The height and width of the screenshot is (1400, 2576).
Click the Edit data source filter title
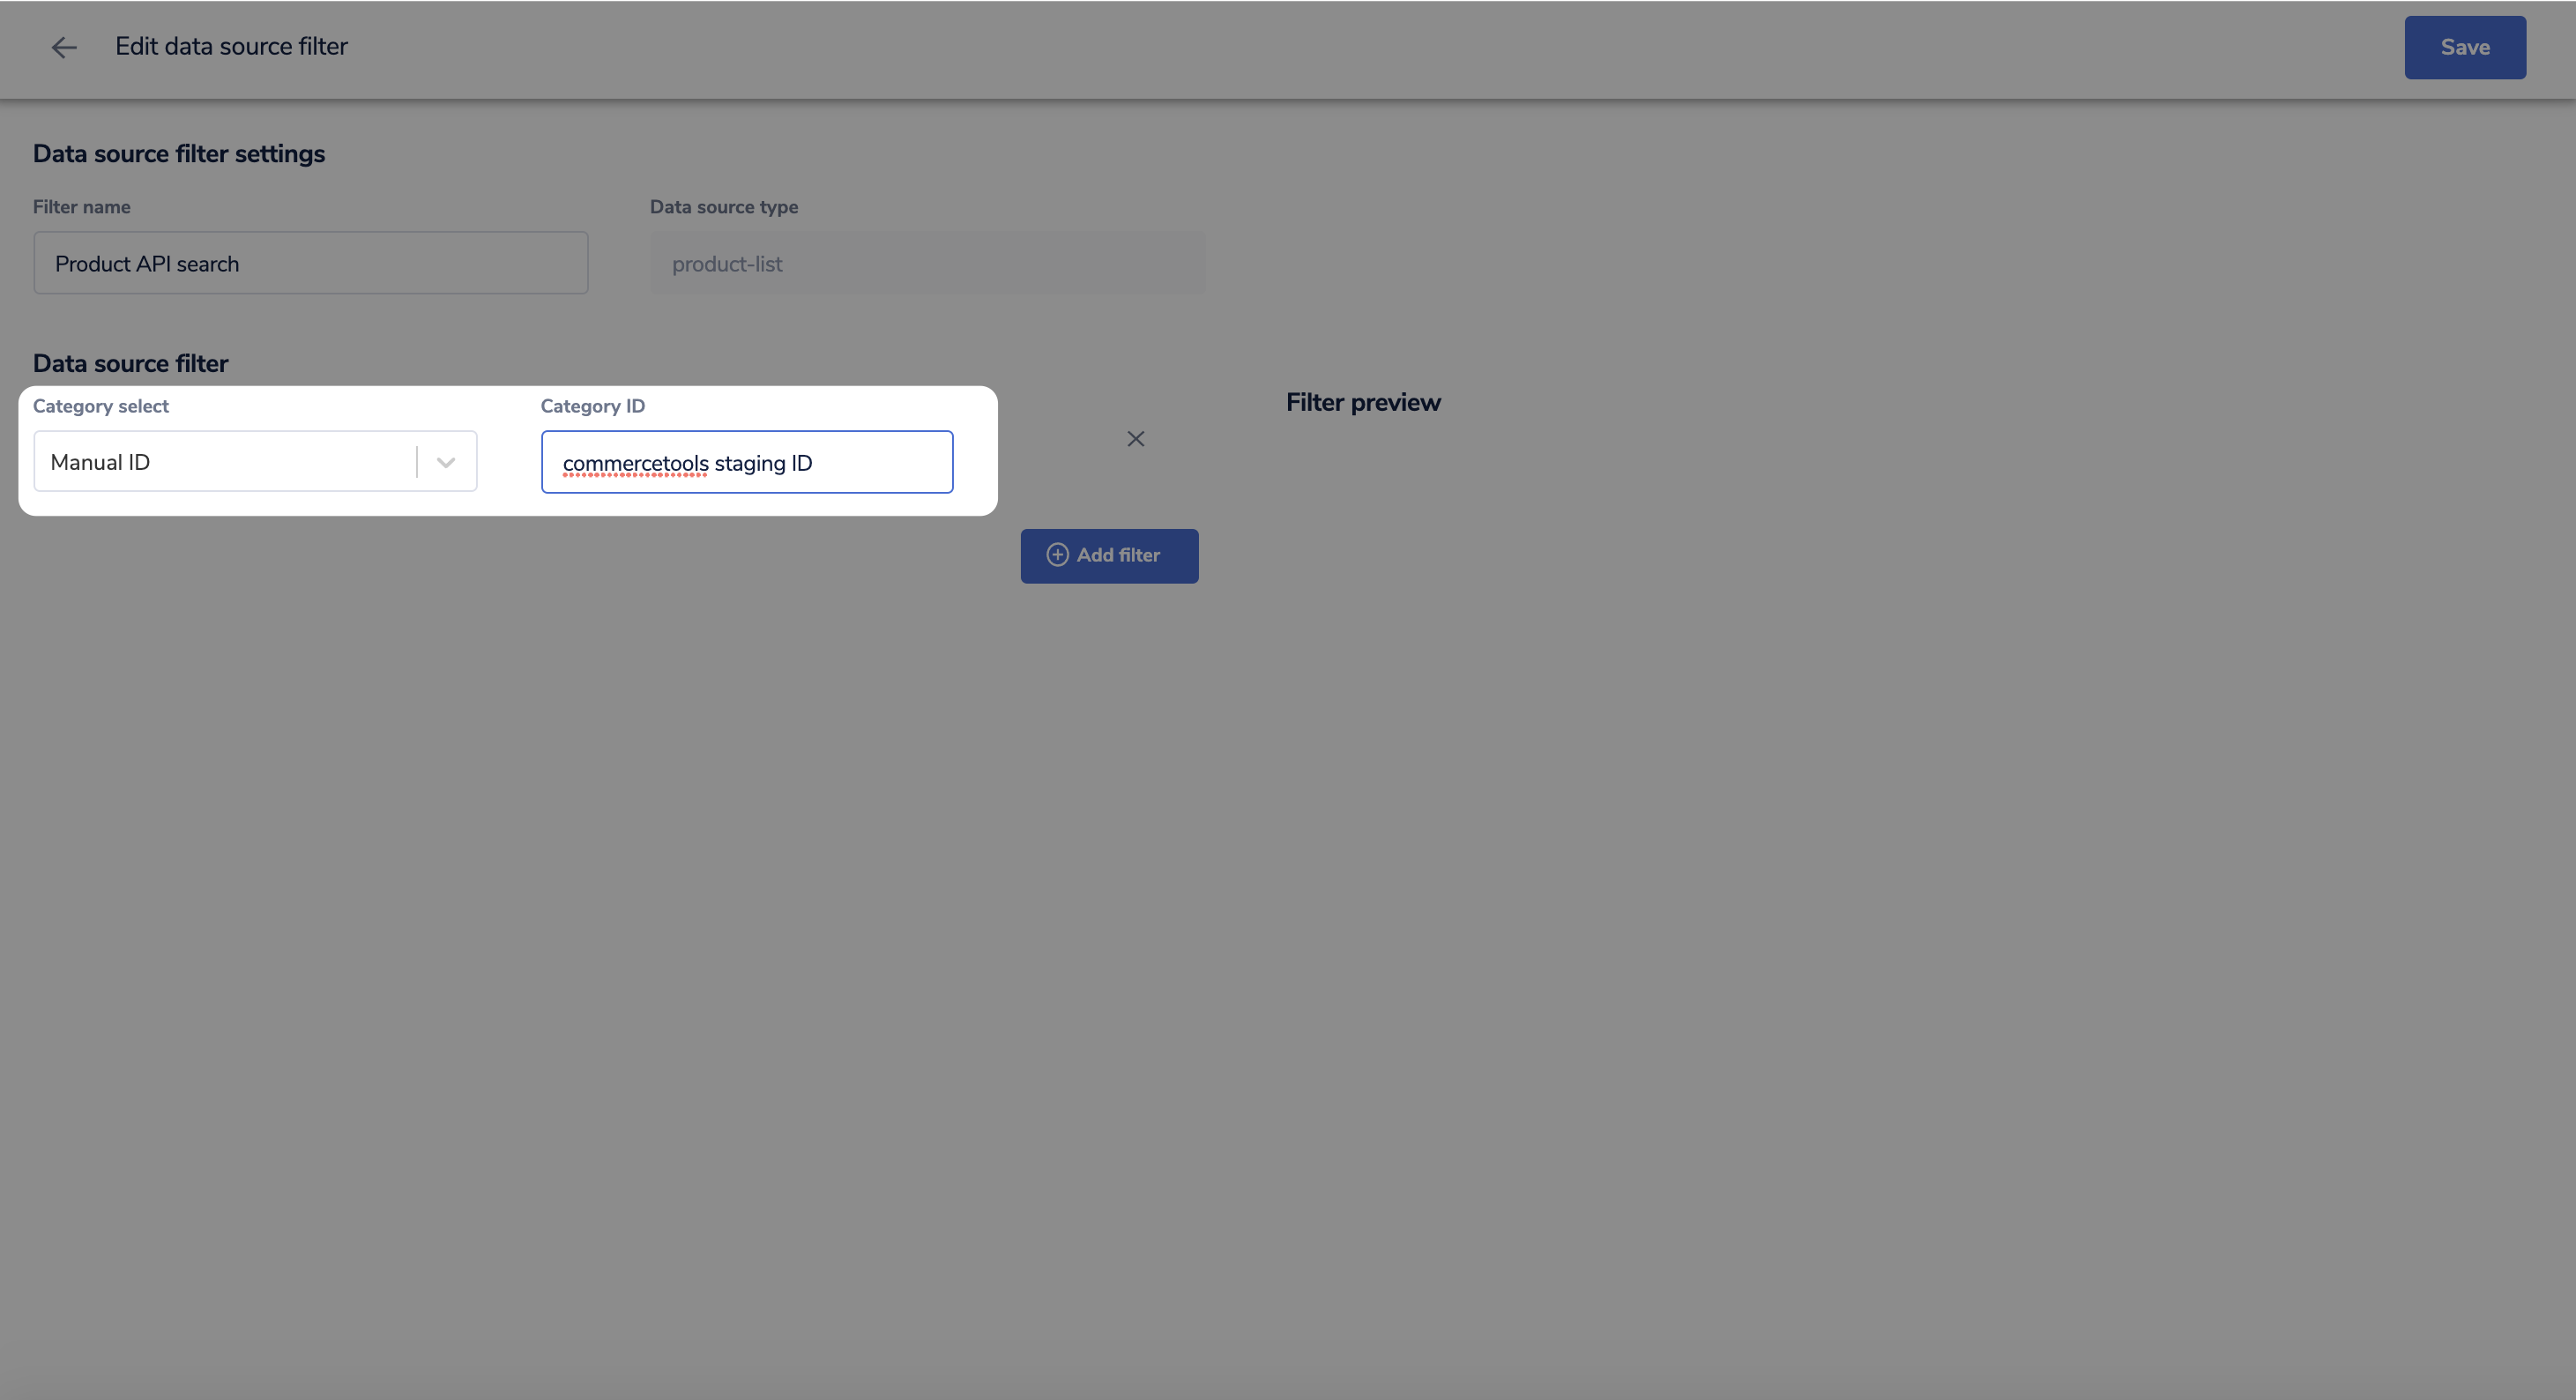(231, 46)
